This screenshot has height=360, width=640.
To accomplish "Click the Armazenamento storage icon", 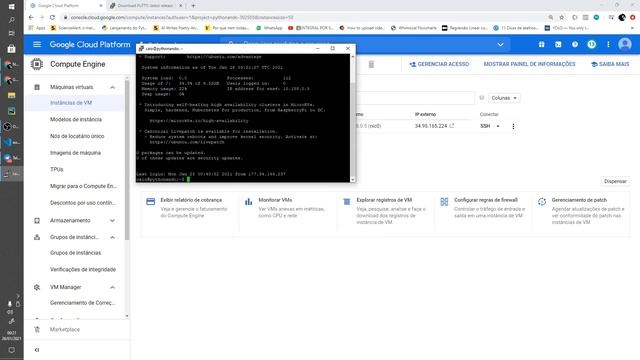I will (37, 220).
